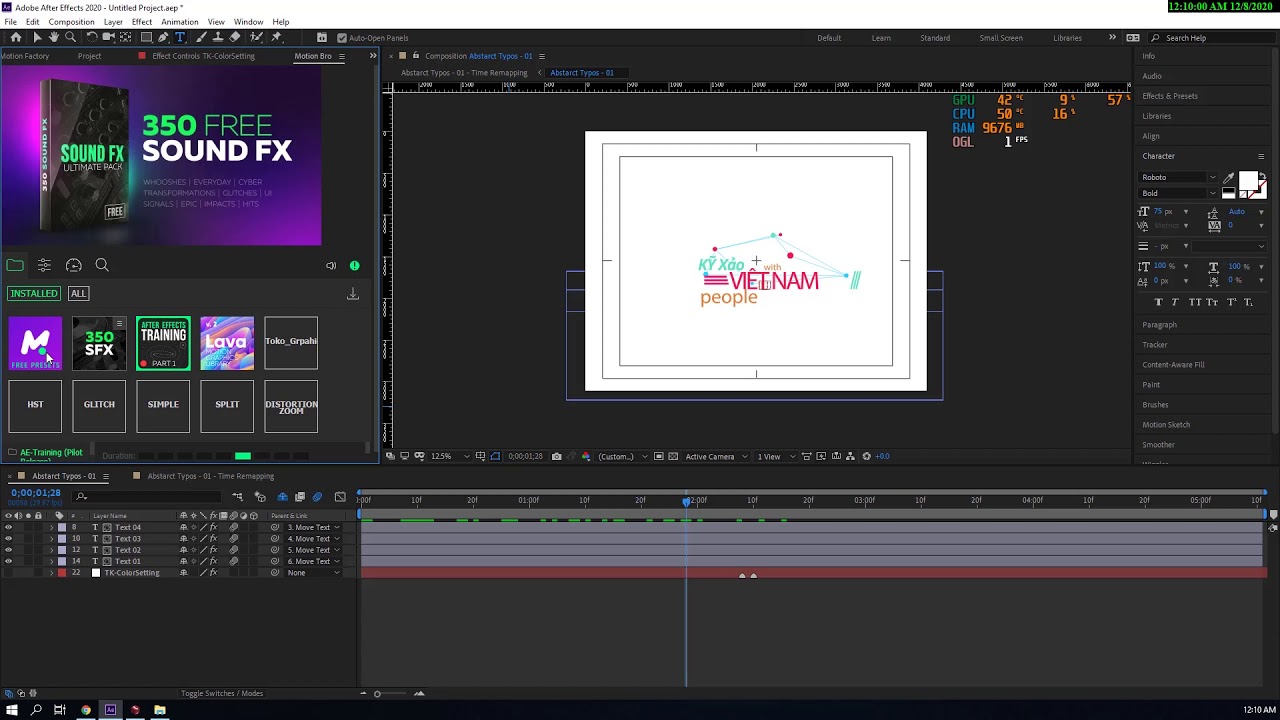Switch to Time Remapping timeline tab

coord(210,476)
